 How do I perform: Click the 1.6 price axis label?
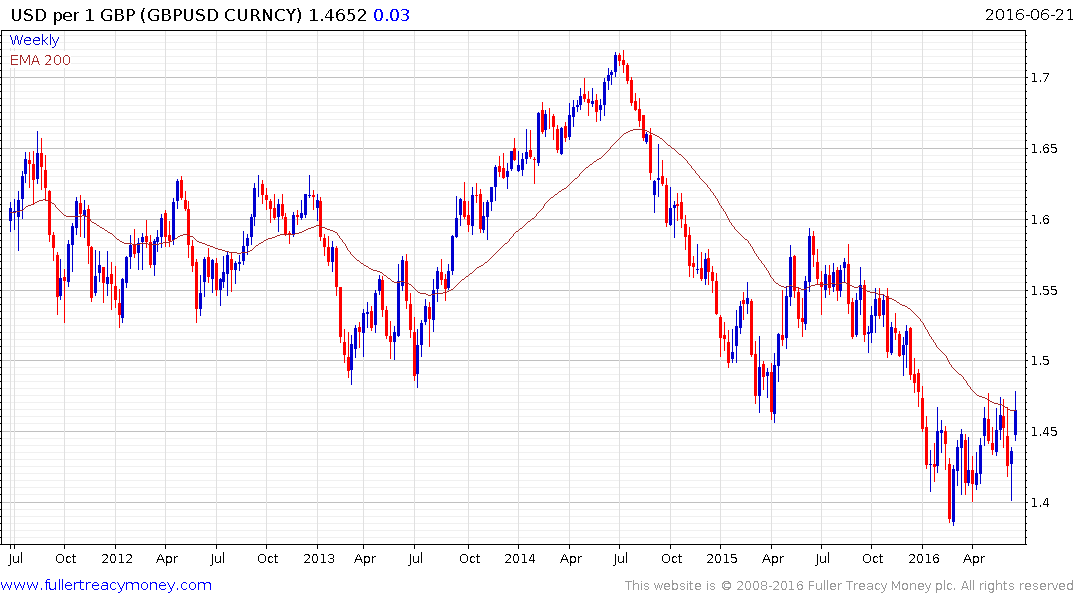pos(1040,219)
